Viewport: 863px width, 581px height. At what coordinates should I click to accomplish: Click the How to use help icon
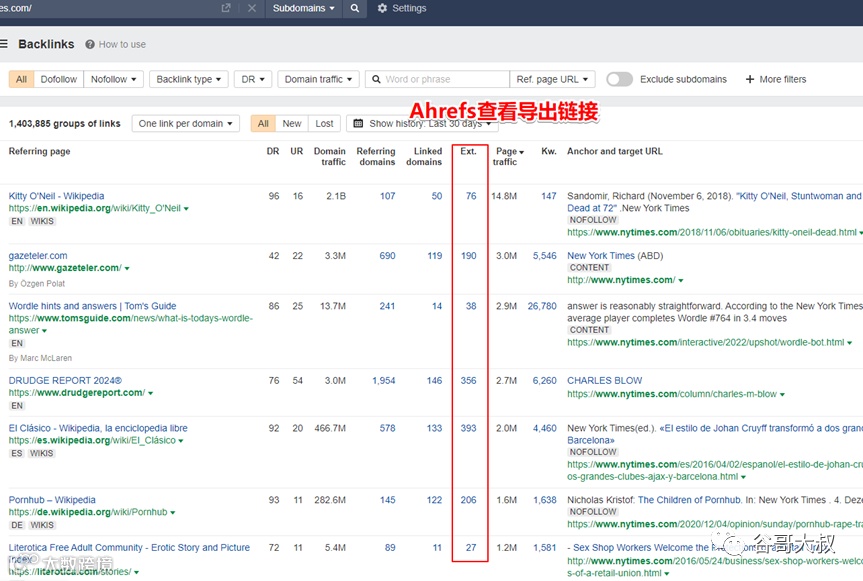(x=90, y=45)
